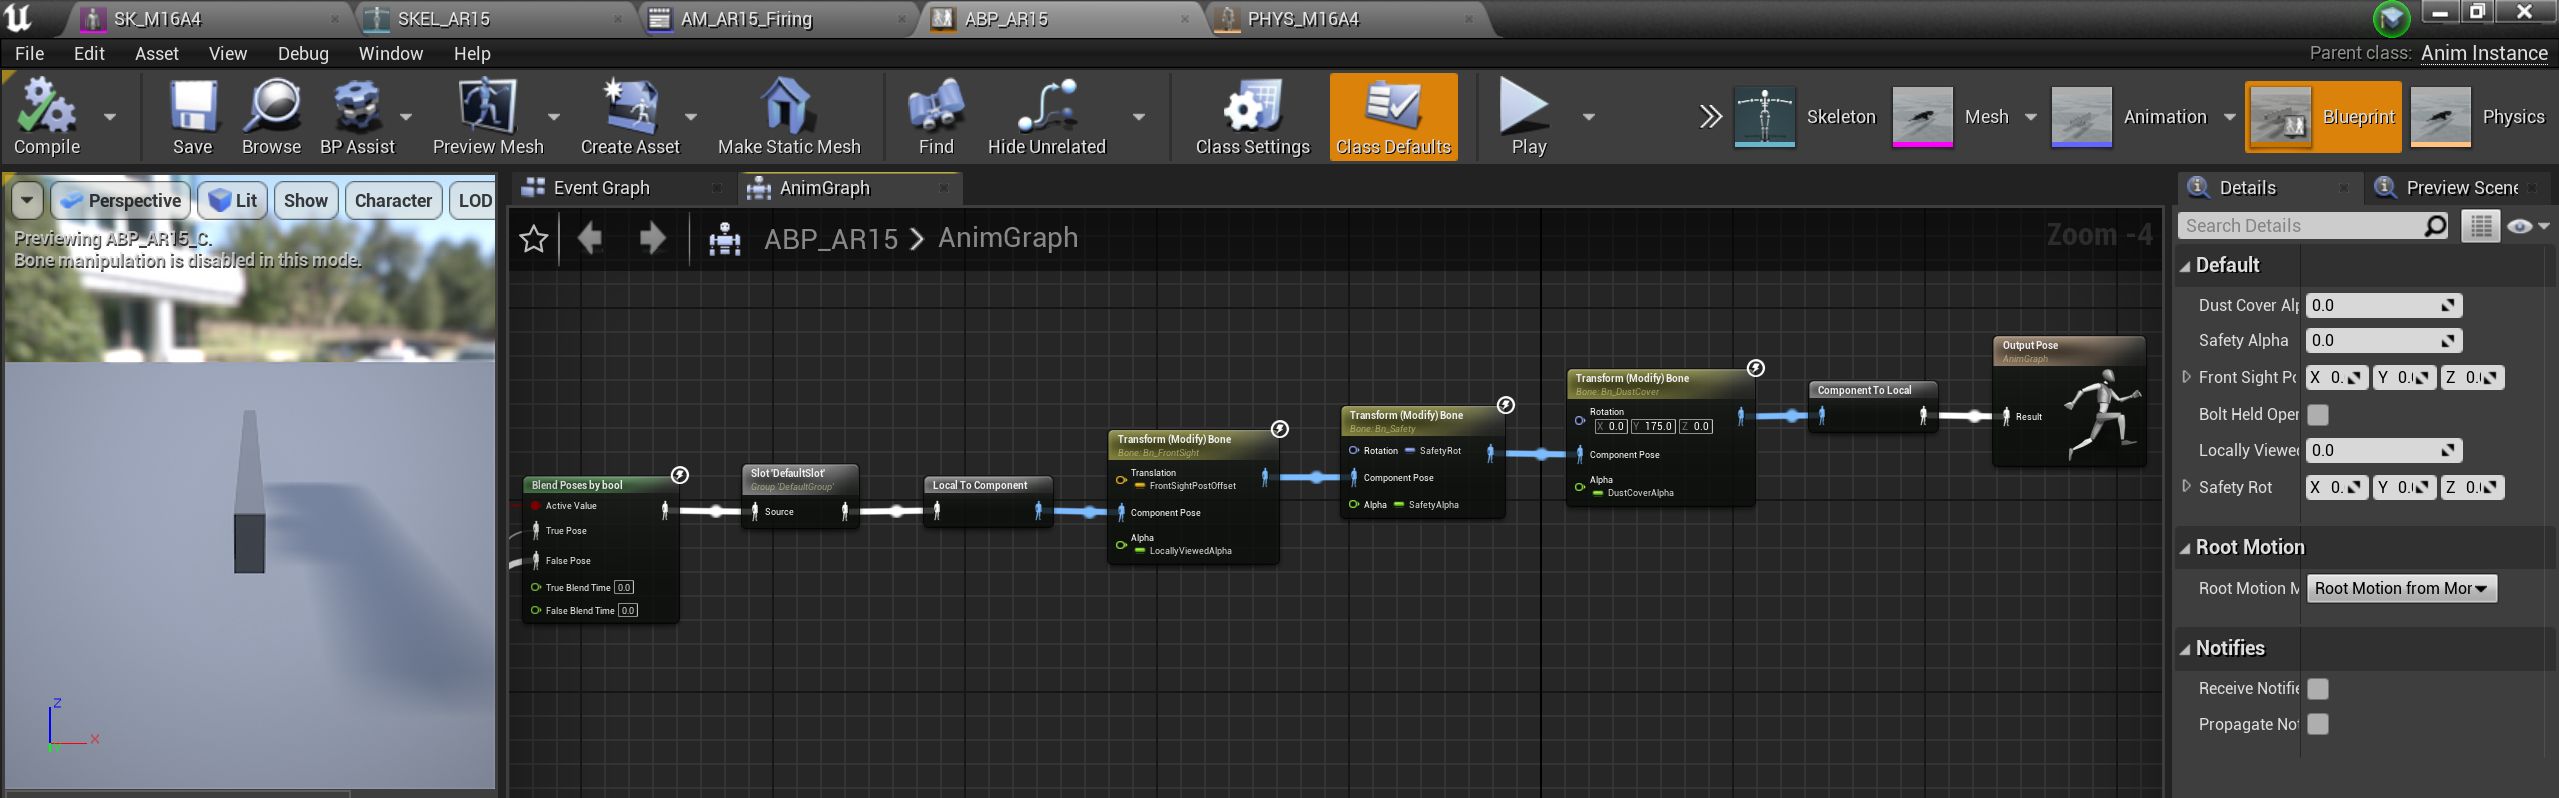Open Class Settings
The image size is (2559, 798).
tap(1252, 117)
